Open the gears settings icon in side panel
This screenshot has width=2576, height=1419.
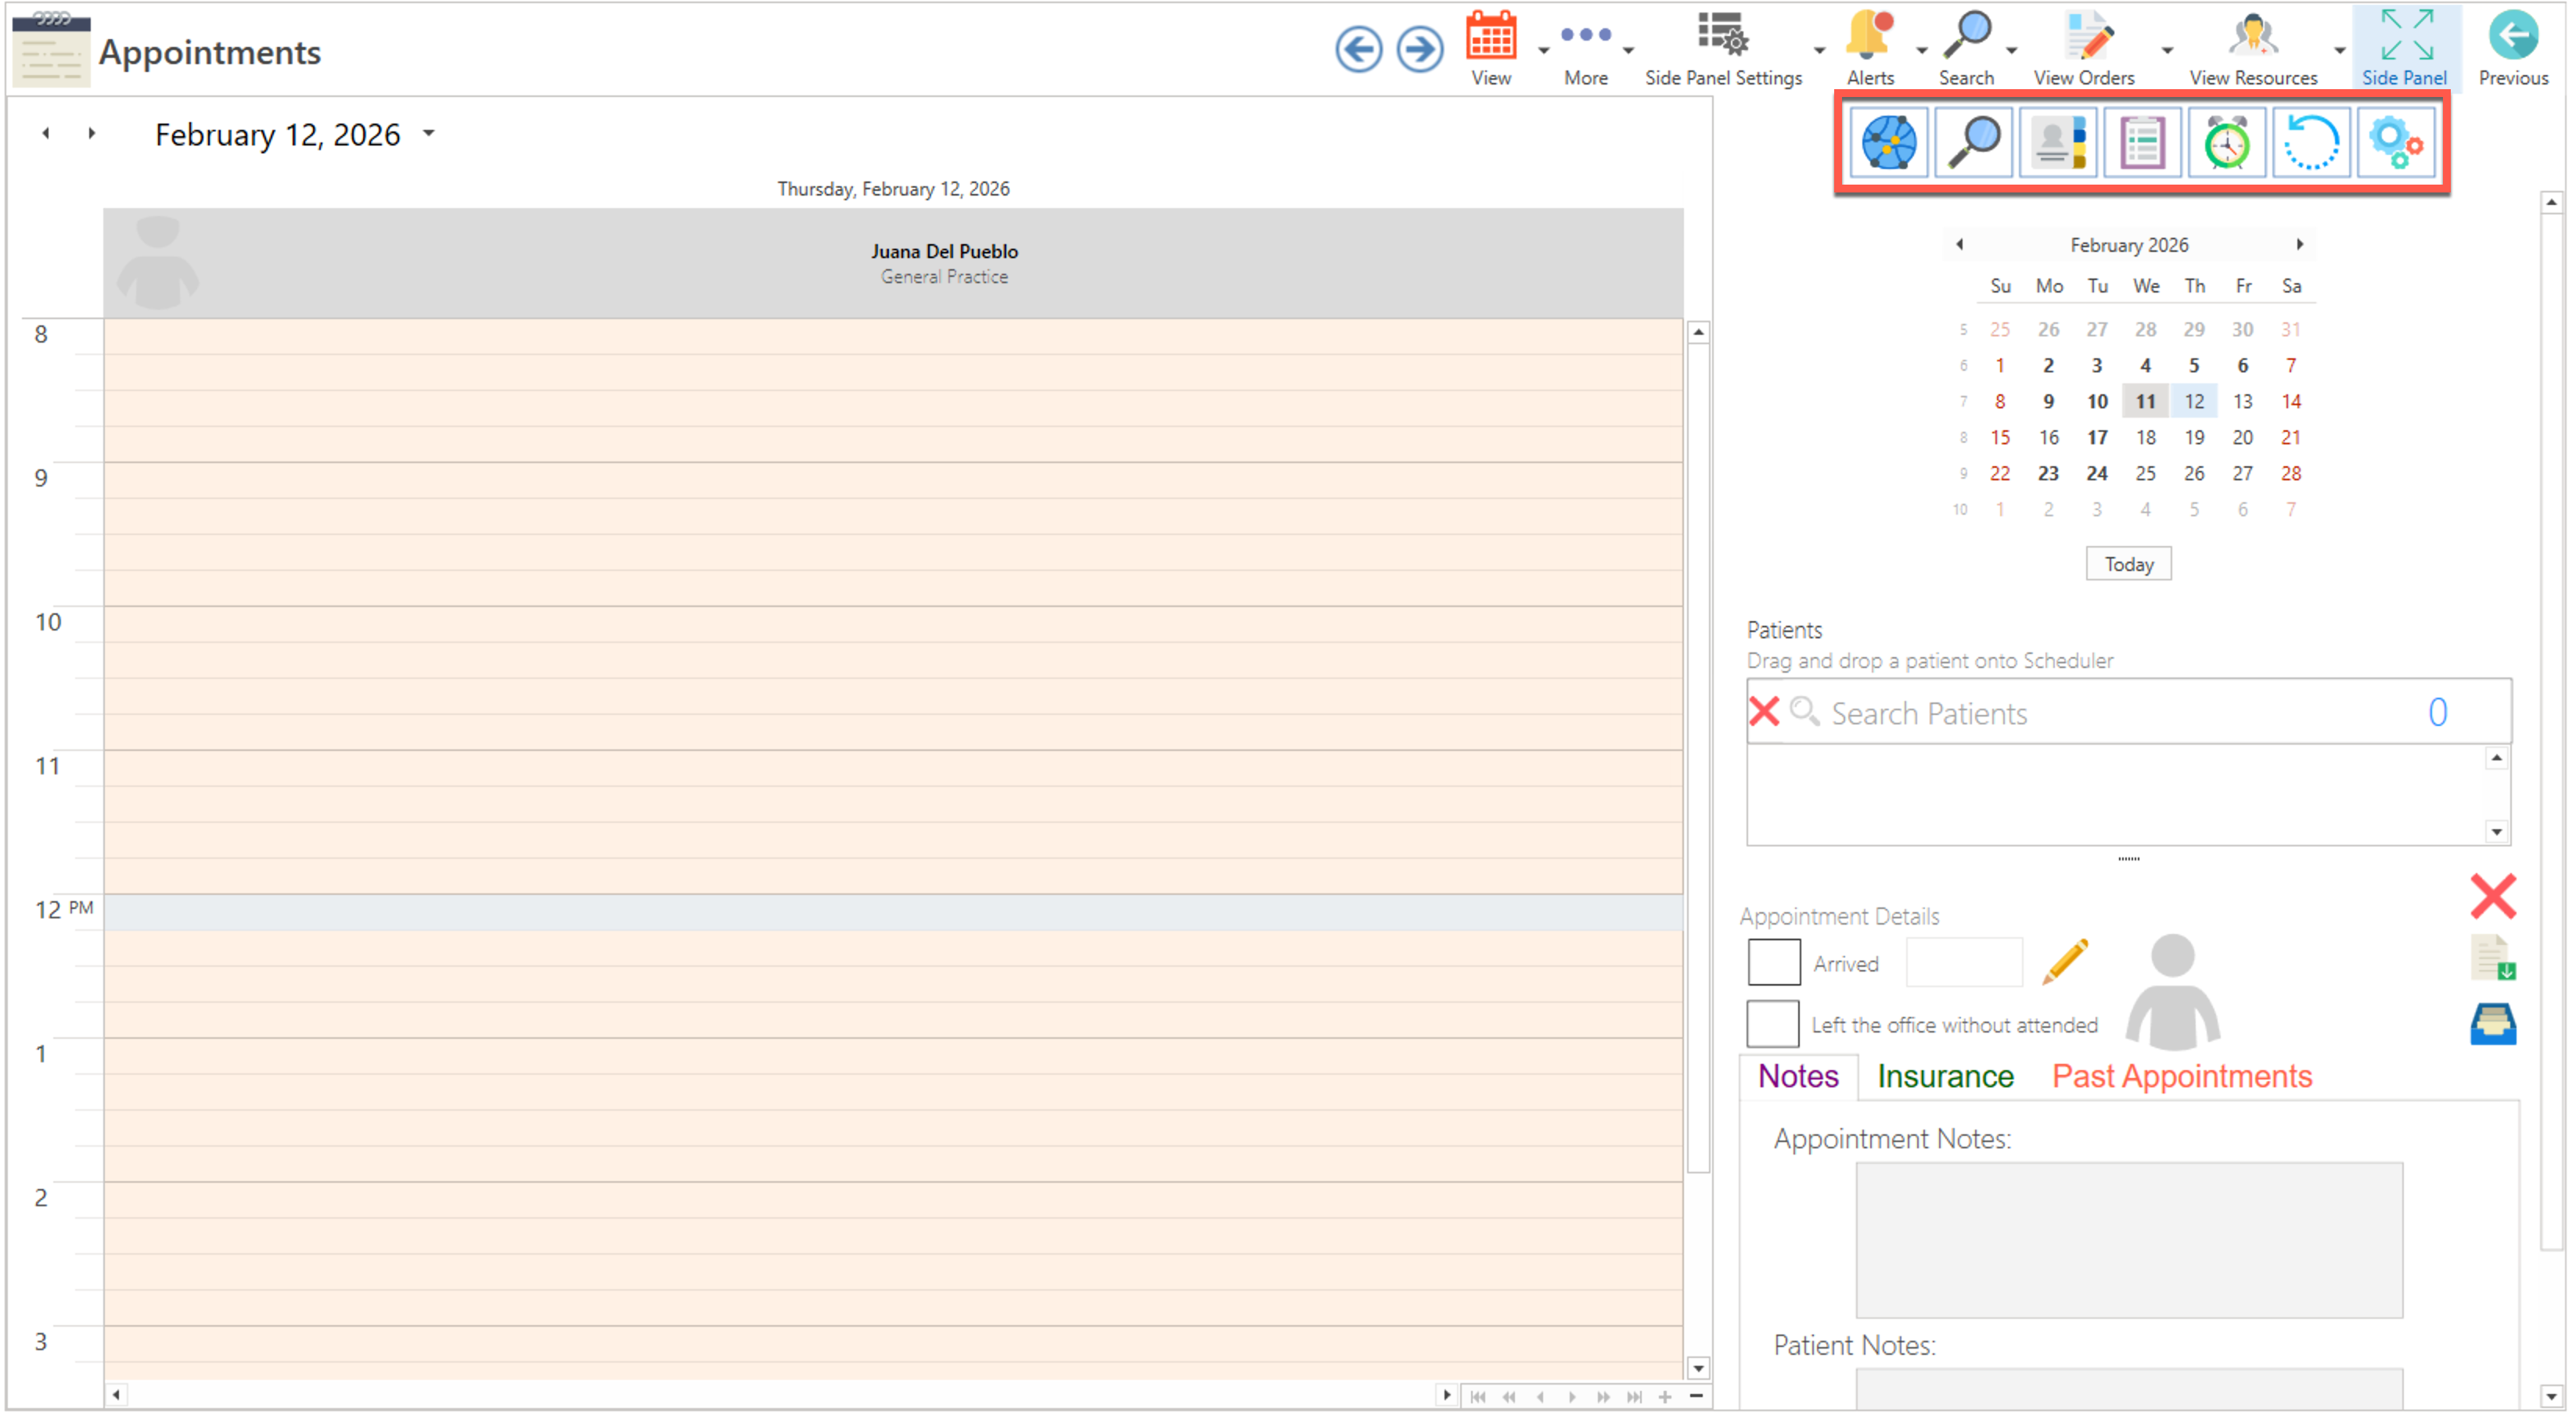[2395, 143]
